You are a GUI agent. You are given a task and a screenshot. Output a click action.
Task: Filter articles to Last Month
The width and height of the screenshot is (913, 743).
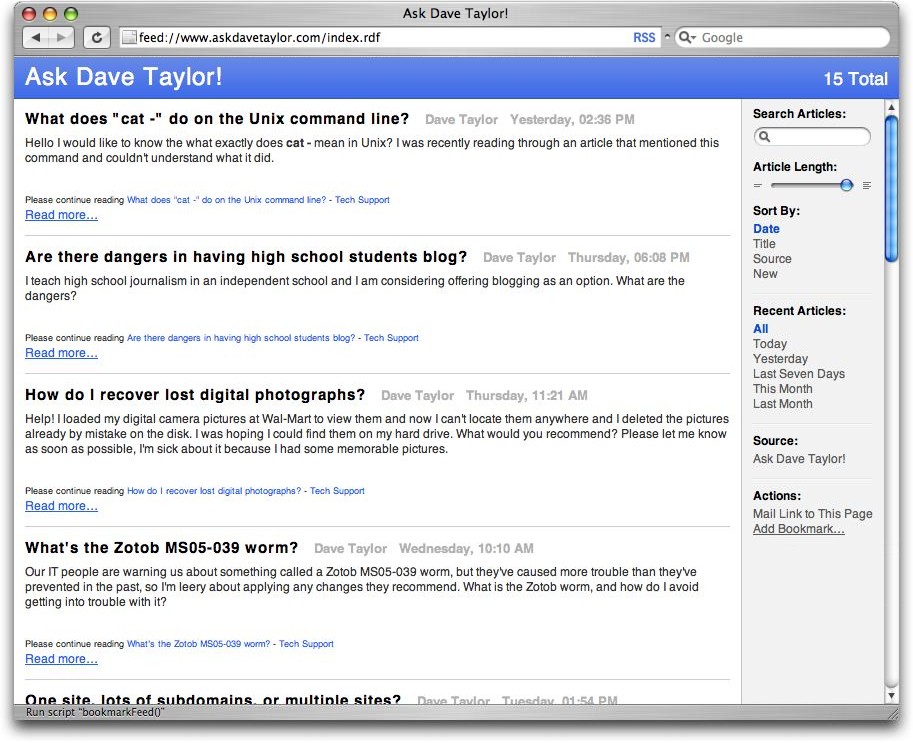[783, 404]
